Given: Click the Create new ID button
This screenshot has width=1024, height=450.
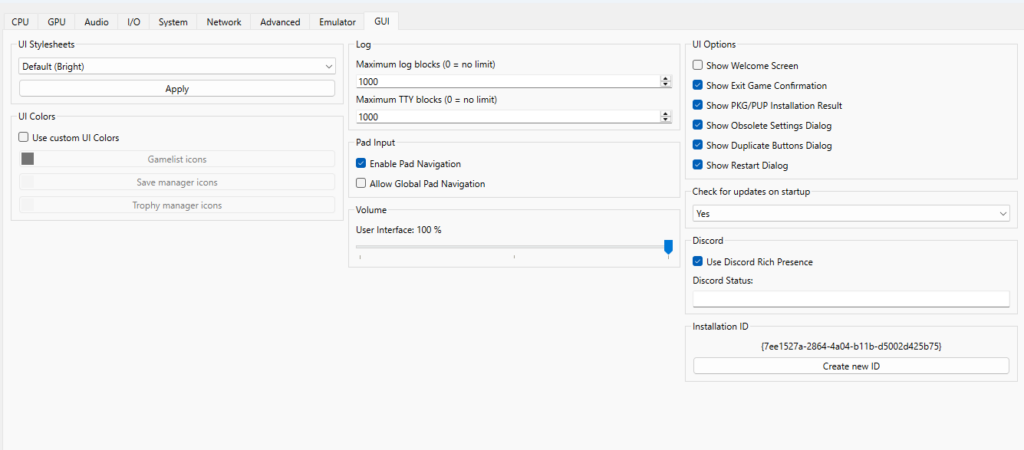Looking at the screenshot, I should (x=851, y=366).
